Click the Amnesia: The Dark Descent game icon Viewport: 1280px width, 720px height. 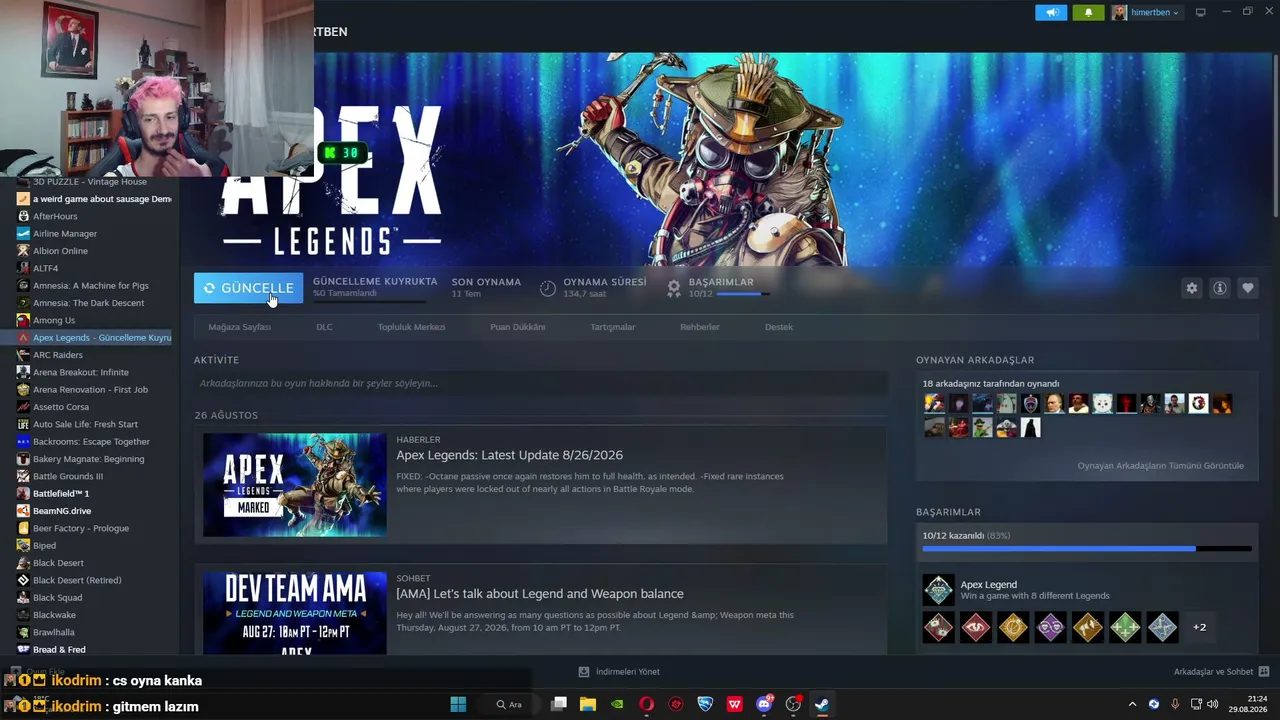(x=23, y=303)
